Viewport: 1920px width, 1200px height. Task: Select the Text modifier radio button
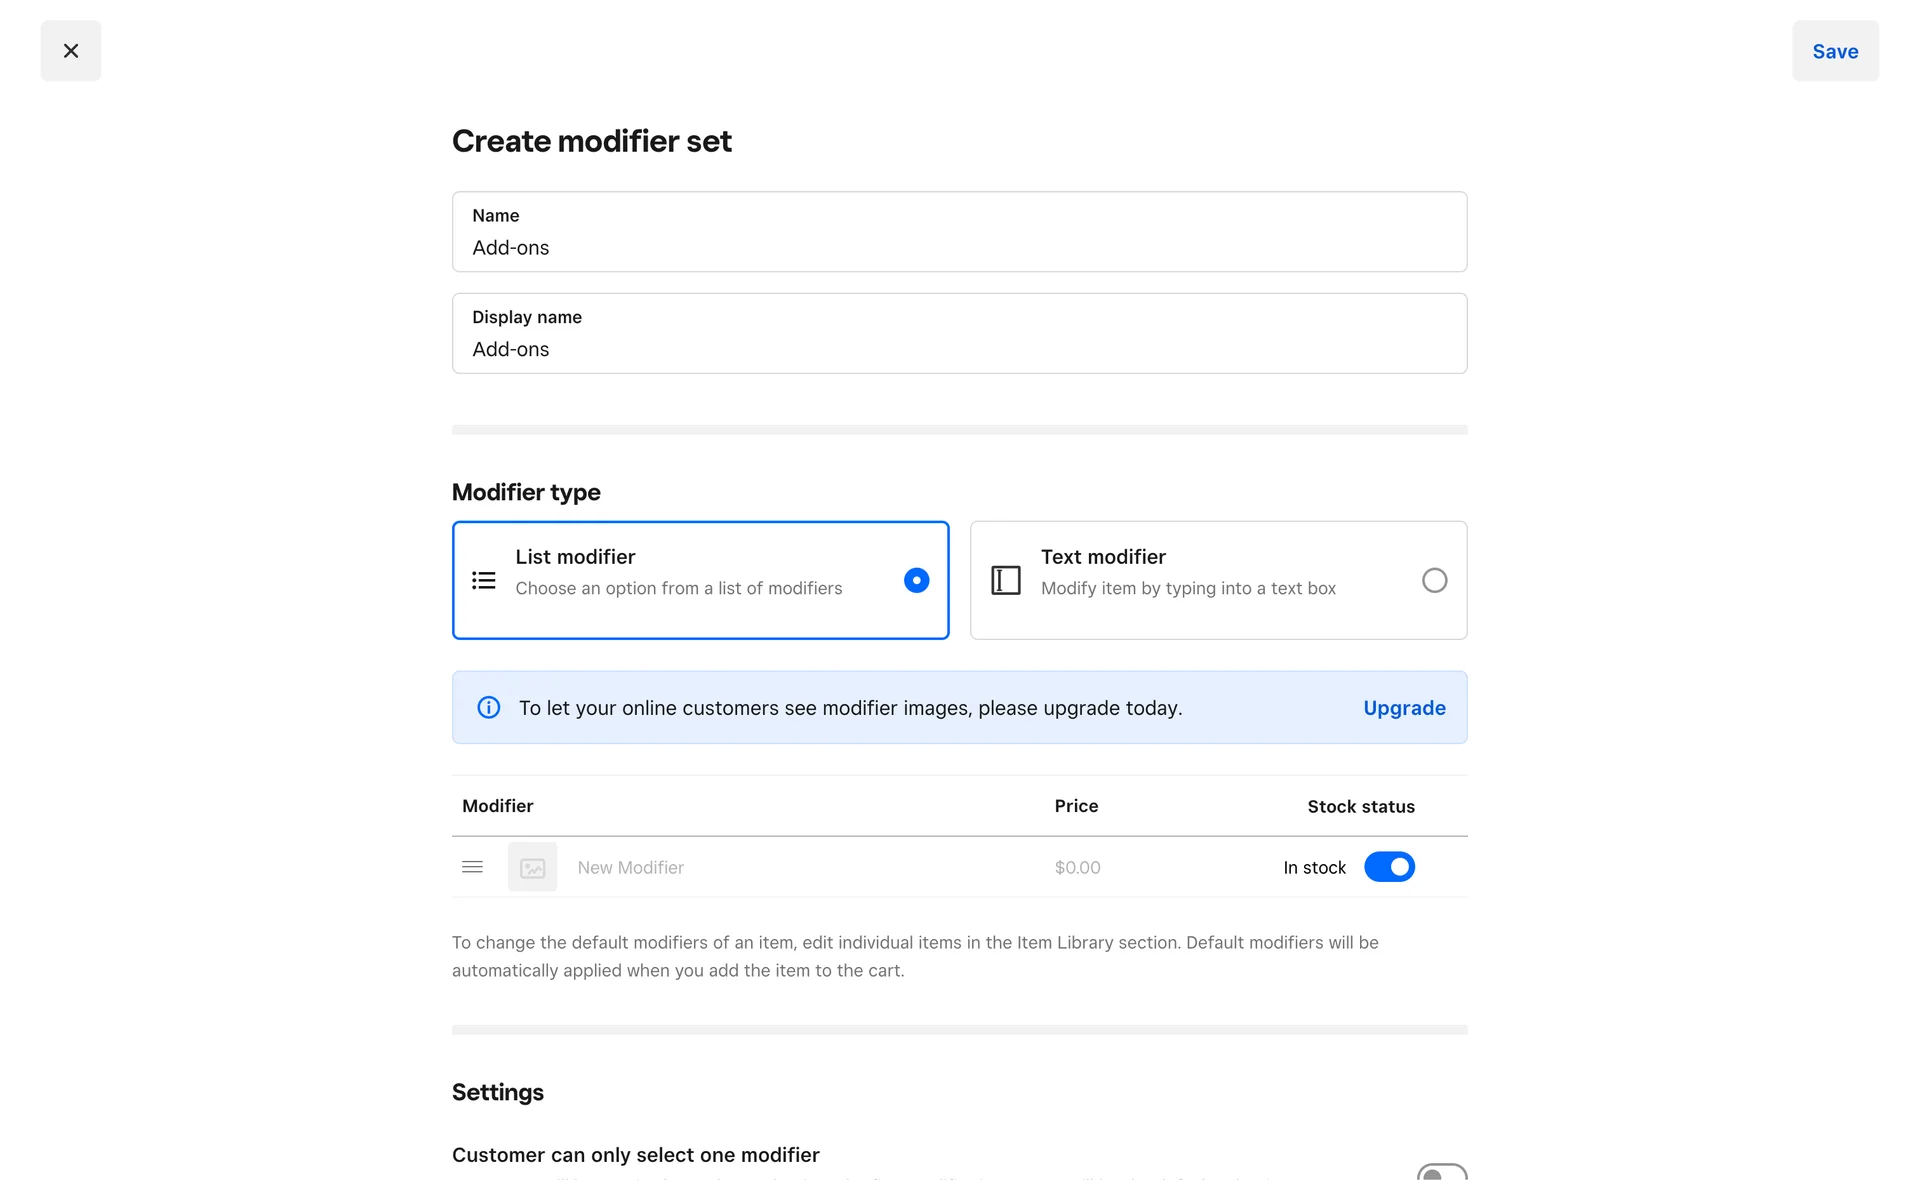tap(1433, 580)
